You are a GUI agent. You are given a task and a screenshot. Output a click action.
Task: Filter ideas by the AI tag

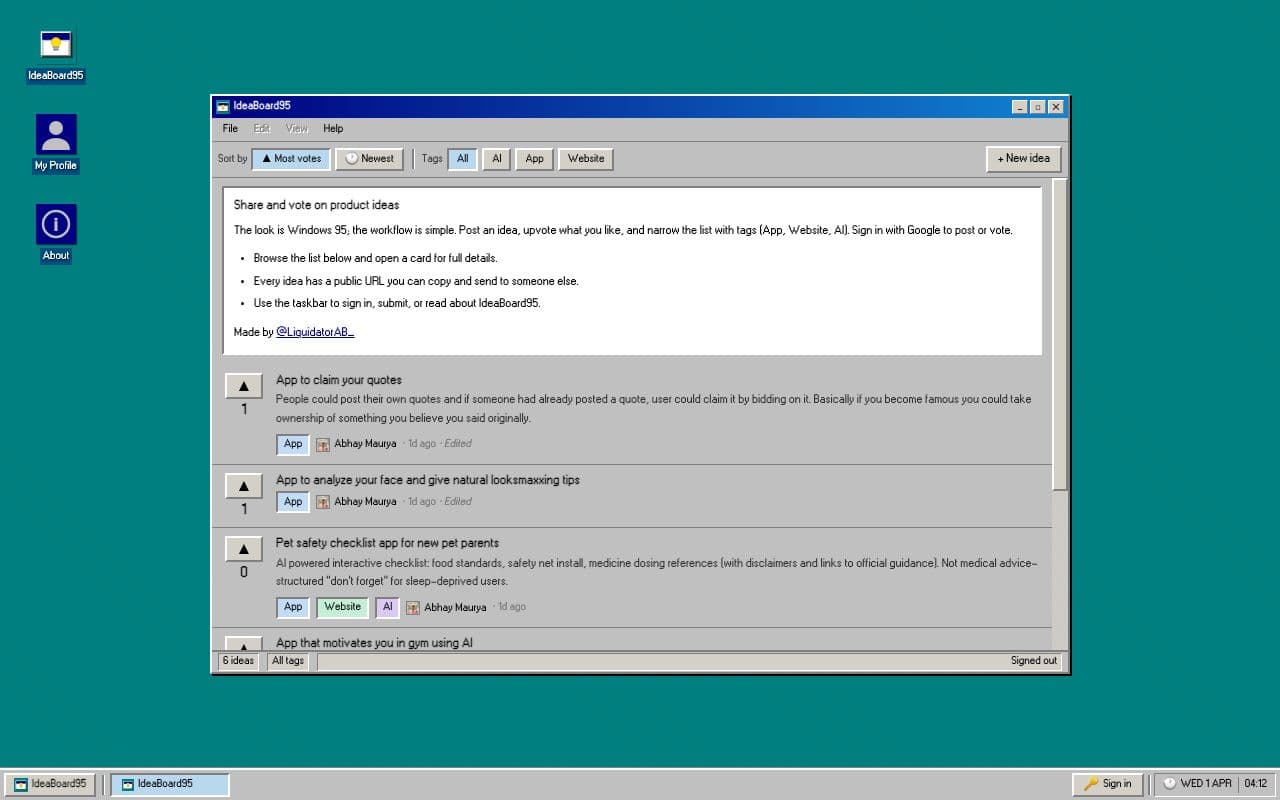pos(496,158)
